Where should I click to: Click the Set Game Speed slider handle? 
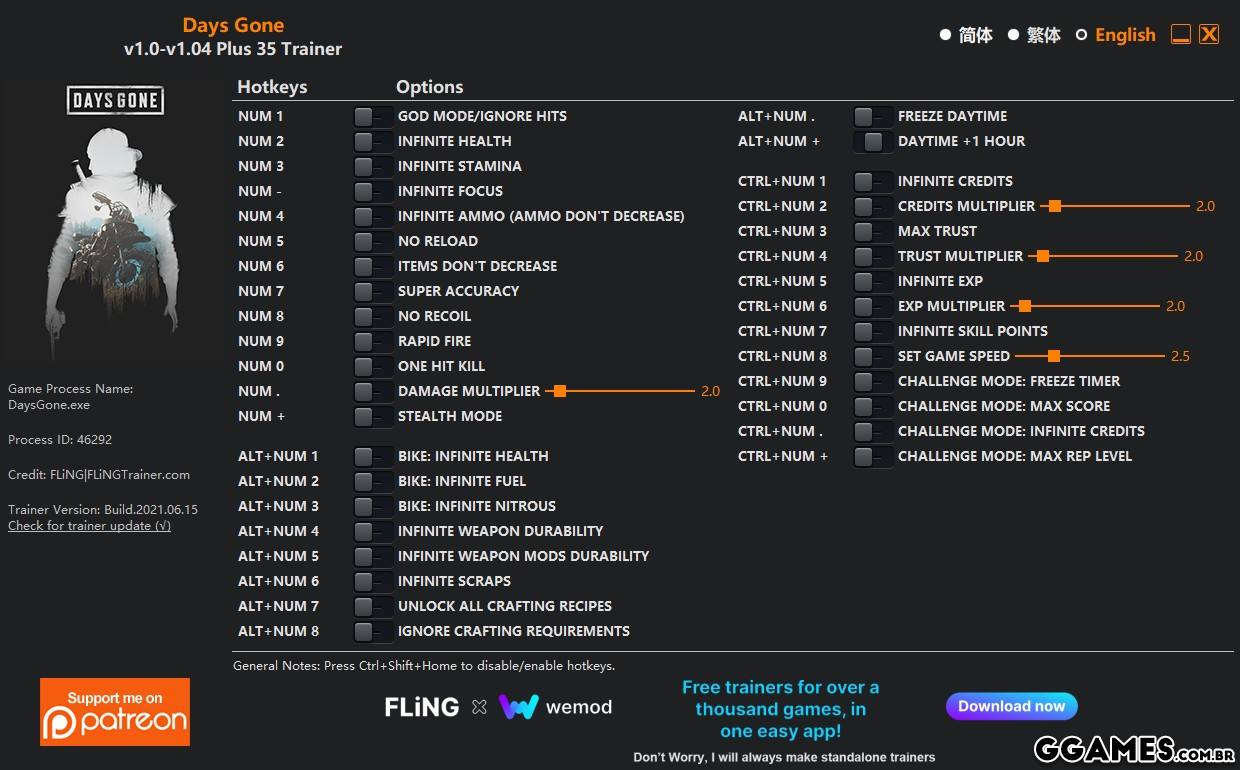tap(1053, 356)
